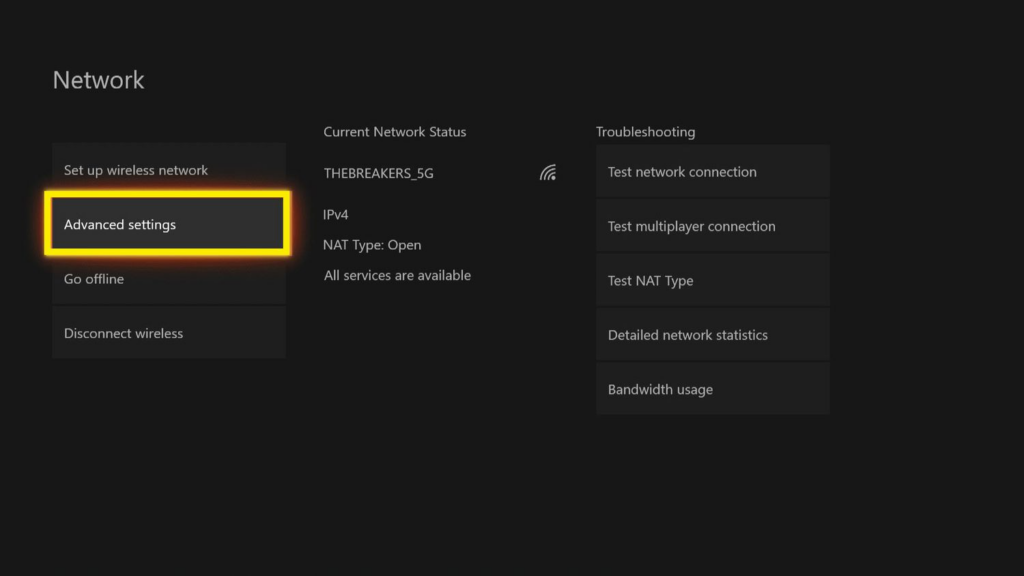Start Test multiplayer connection

712,226
